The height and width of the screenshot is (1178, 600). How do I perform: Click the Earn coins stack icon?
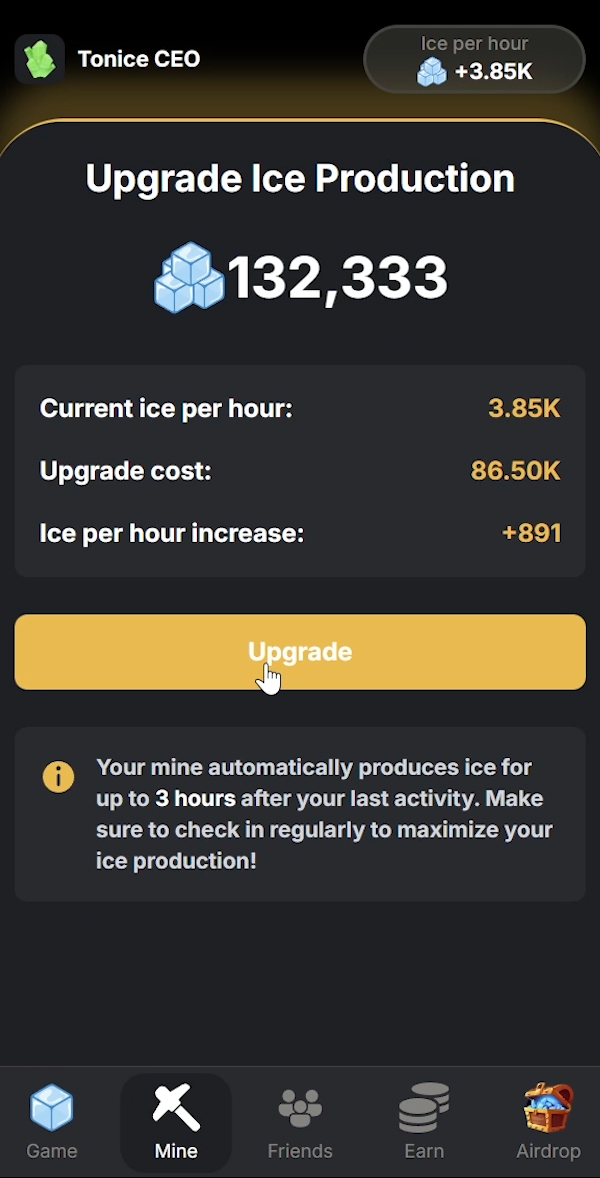click(x=424, y=1105)
